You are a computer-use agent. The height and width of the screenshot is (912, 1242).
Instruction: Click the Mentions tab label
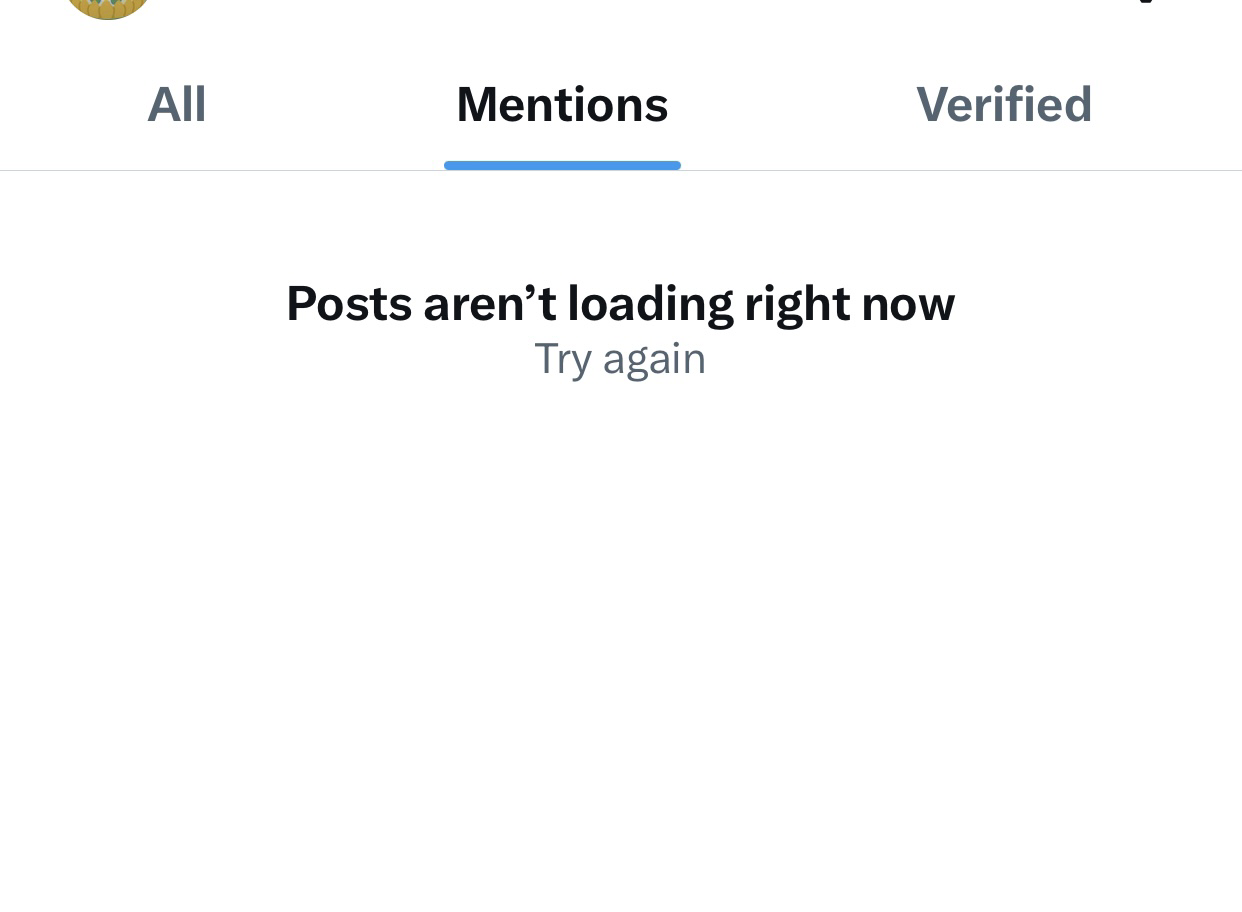(562, 105)
